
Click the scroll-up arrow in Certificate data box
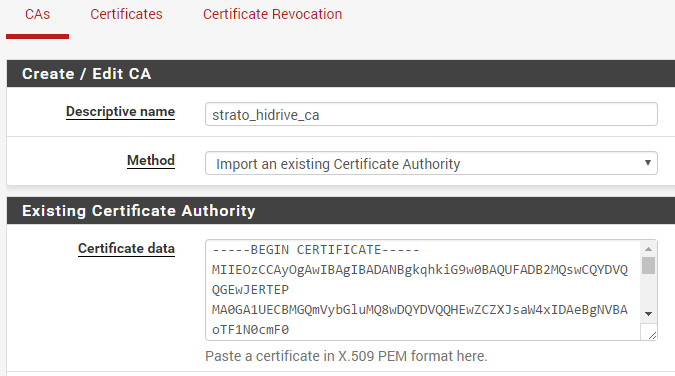point(648,249)
